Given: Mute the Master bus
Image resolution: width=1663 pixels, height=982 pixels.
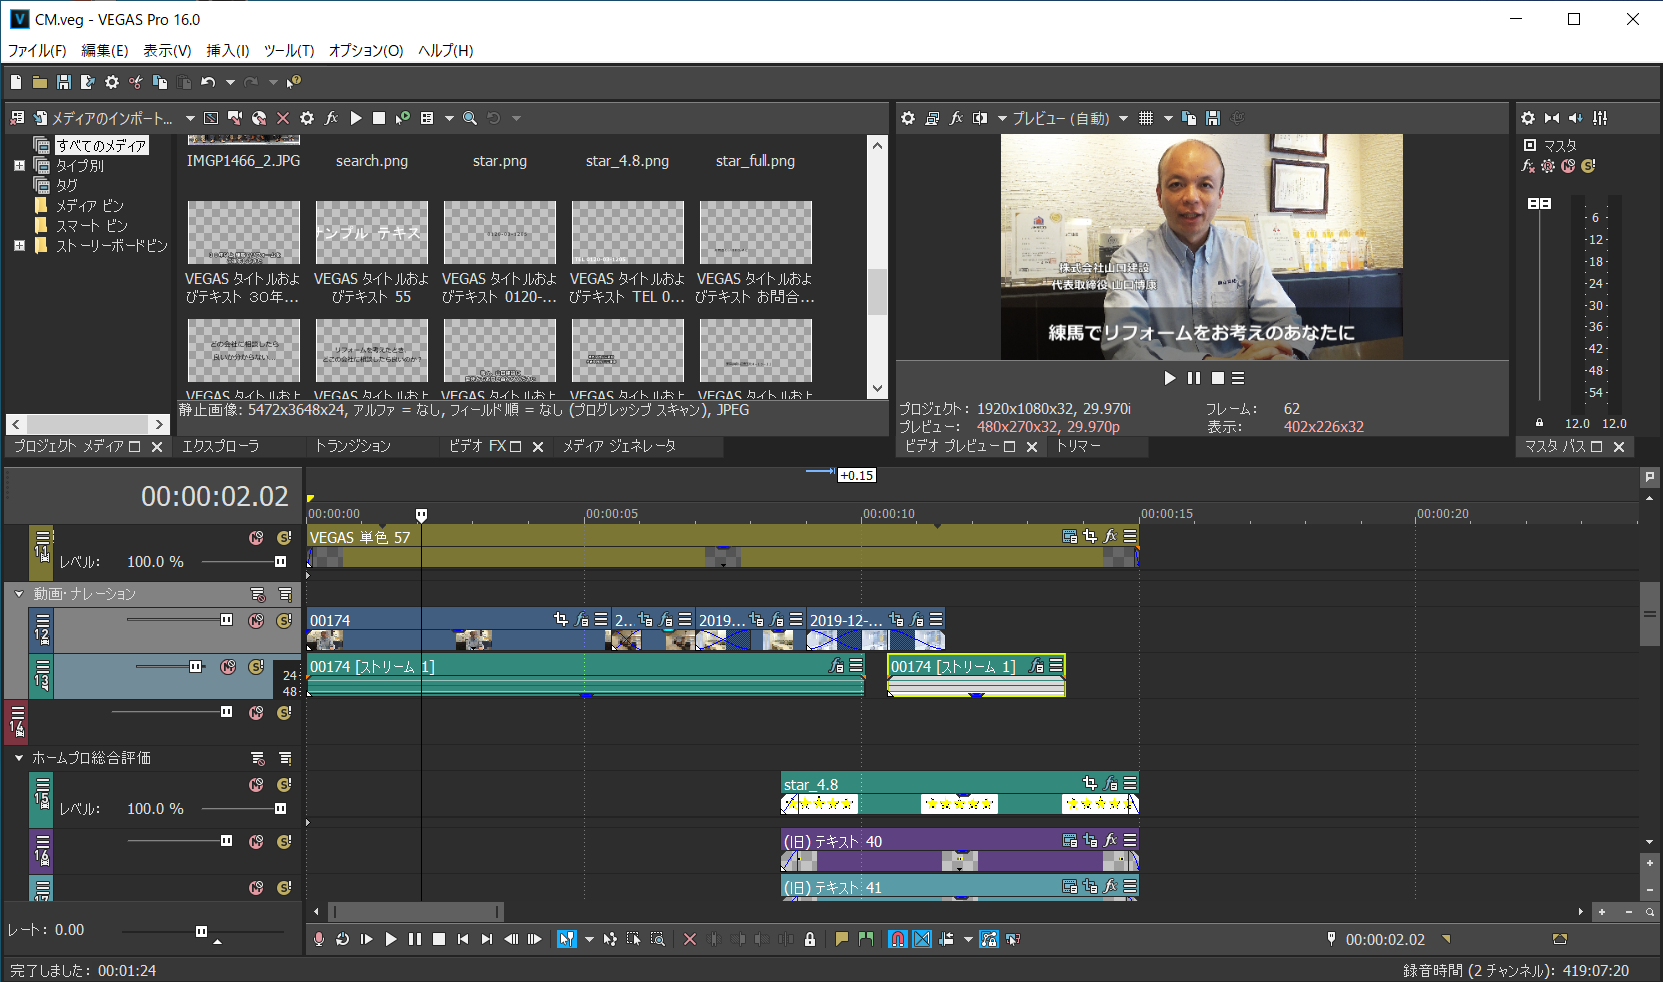Looking at the screenshot, I should pos(1568,166).
